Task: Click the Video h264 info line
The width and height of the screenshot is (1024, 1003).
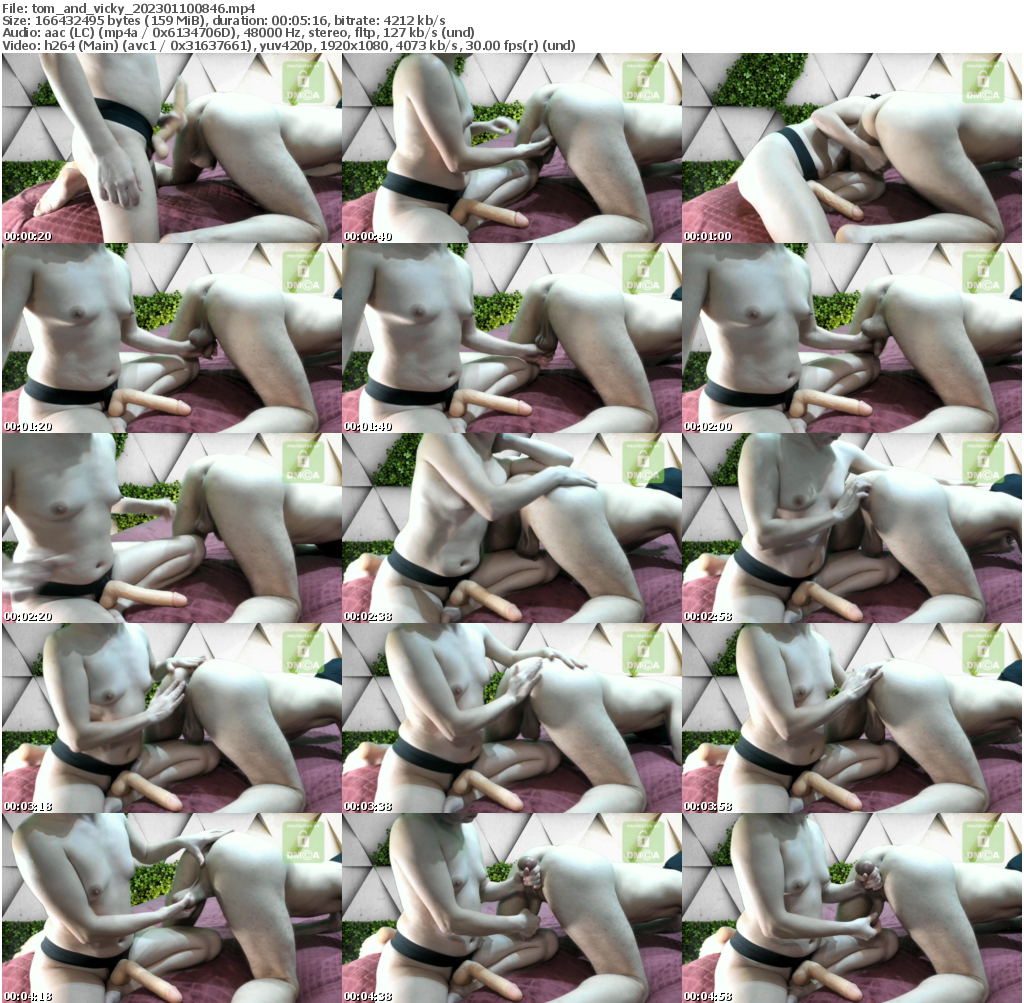Action: [289, 46]
